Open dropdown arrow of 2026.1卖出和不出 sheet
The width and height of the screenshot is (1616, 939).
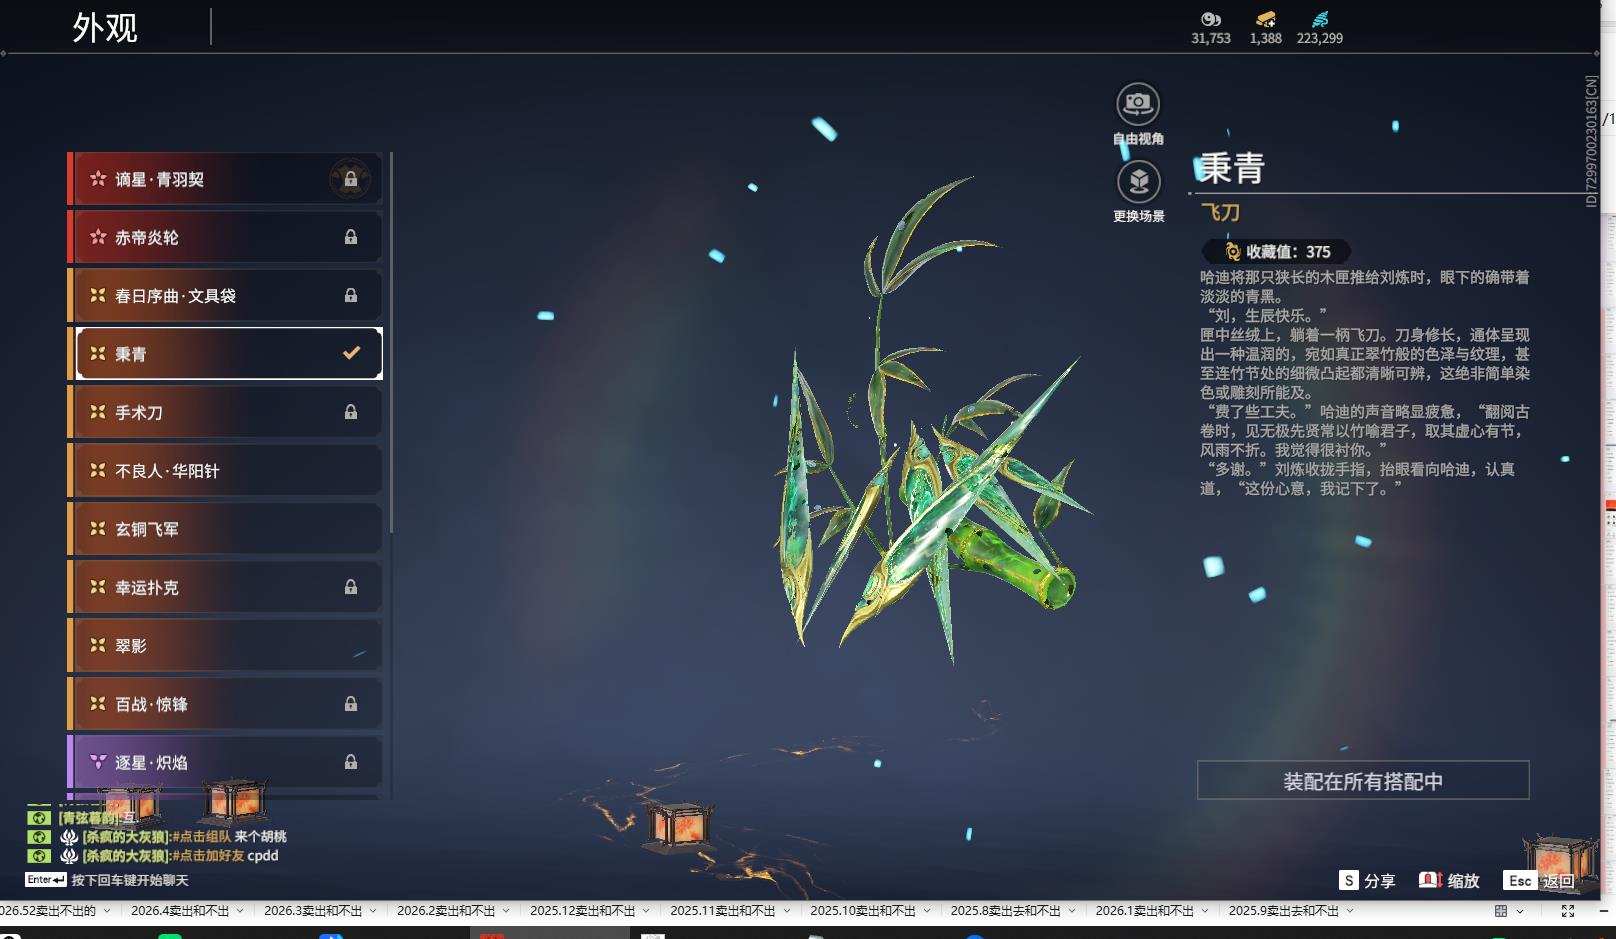1204,911
